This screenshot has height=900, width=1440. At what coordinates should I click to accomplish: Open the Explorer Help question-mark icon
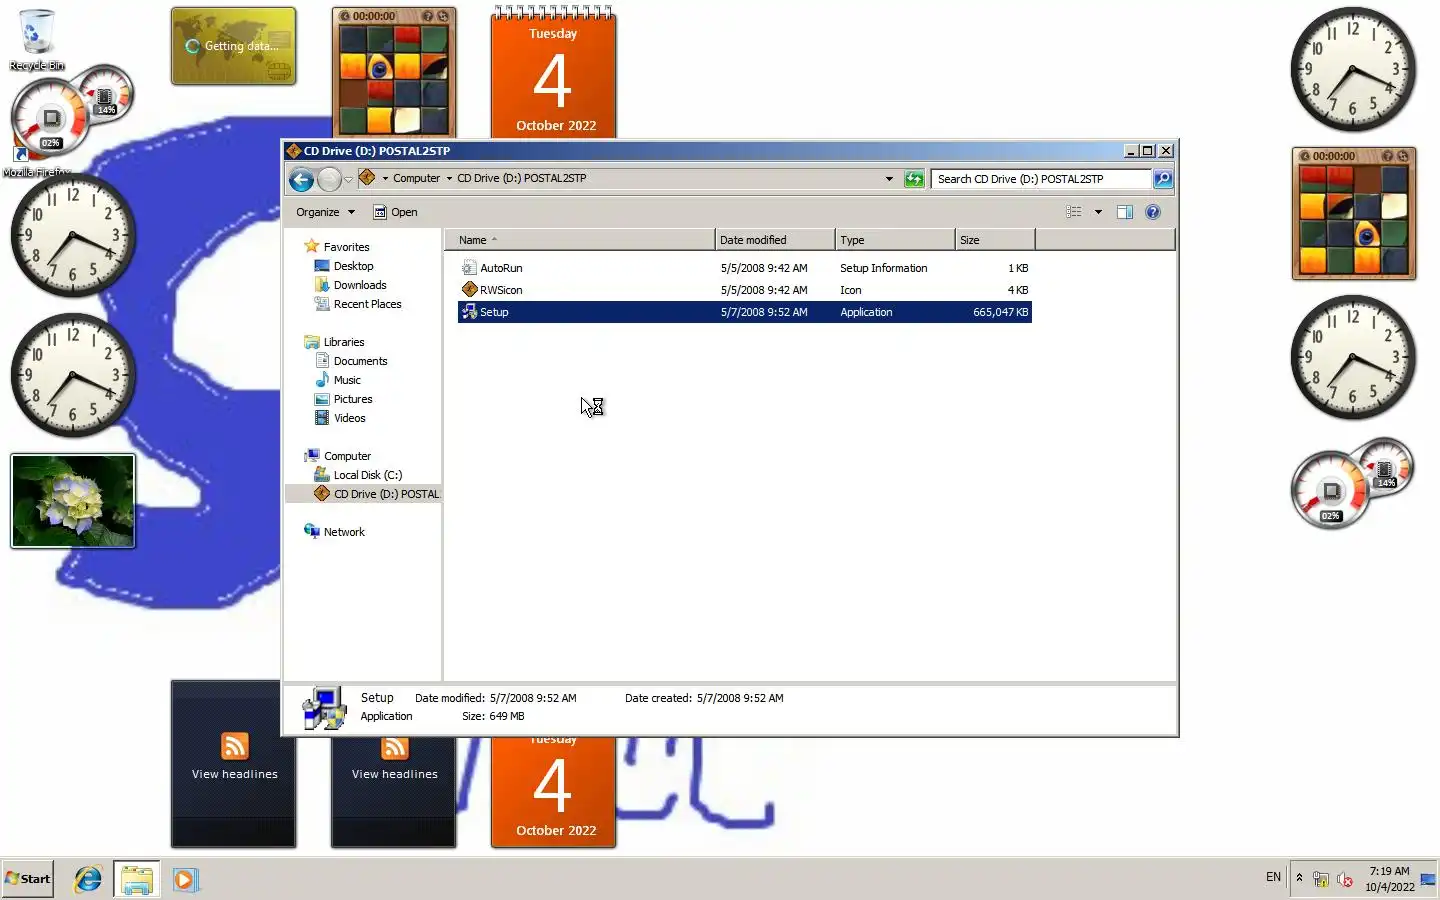pos(1153,212)
